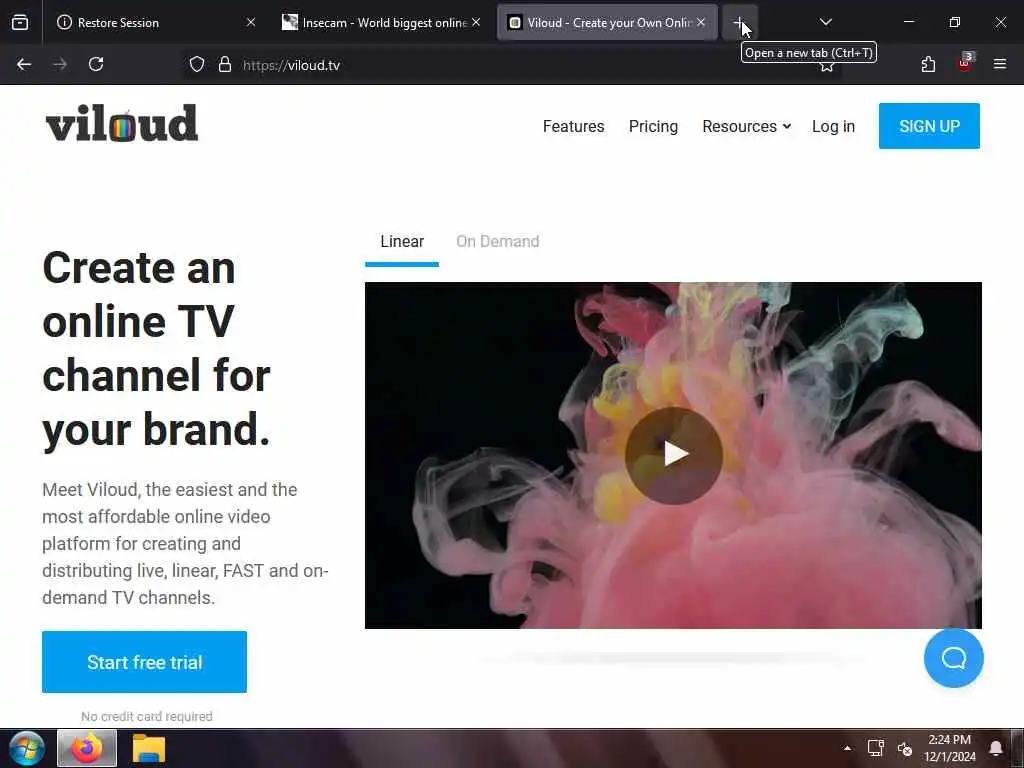Click the site padlock security icon
The height and width of the screenshot is (768, 1024).
point(225,65)
